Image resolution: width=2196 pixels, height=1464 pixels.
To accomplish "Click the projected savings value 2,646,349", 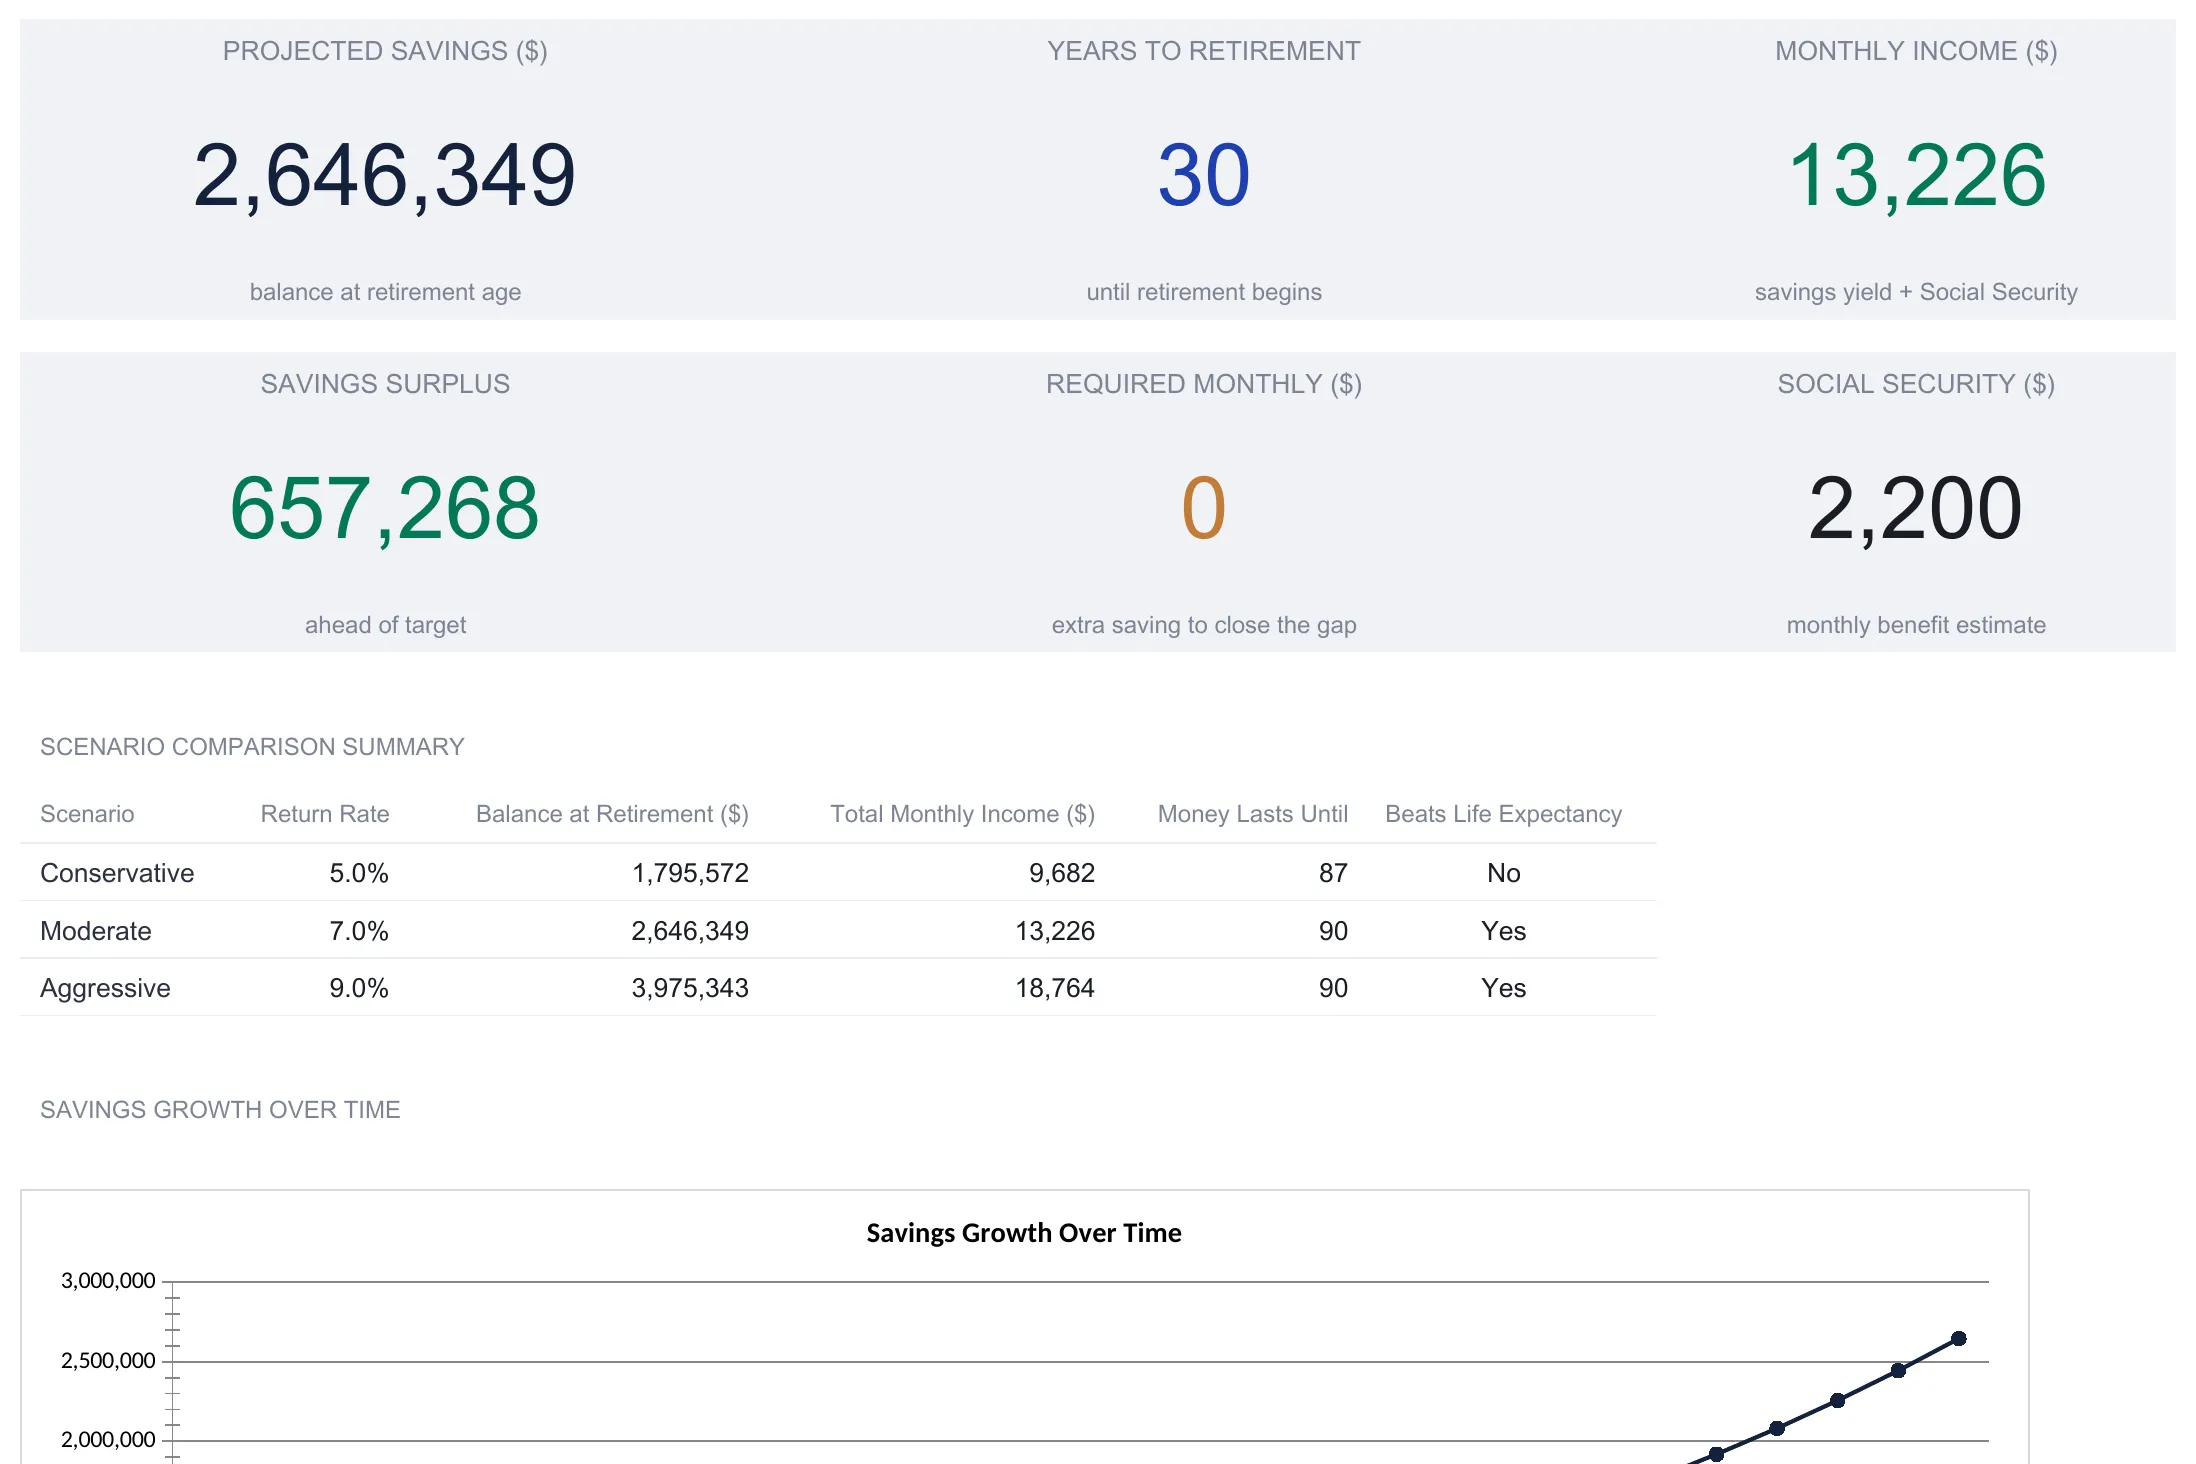I will 385,176.
